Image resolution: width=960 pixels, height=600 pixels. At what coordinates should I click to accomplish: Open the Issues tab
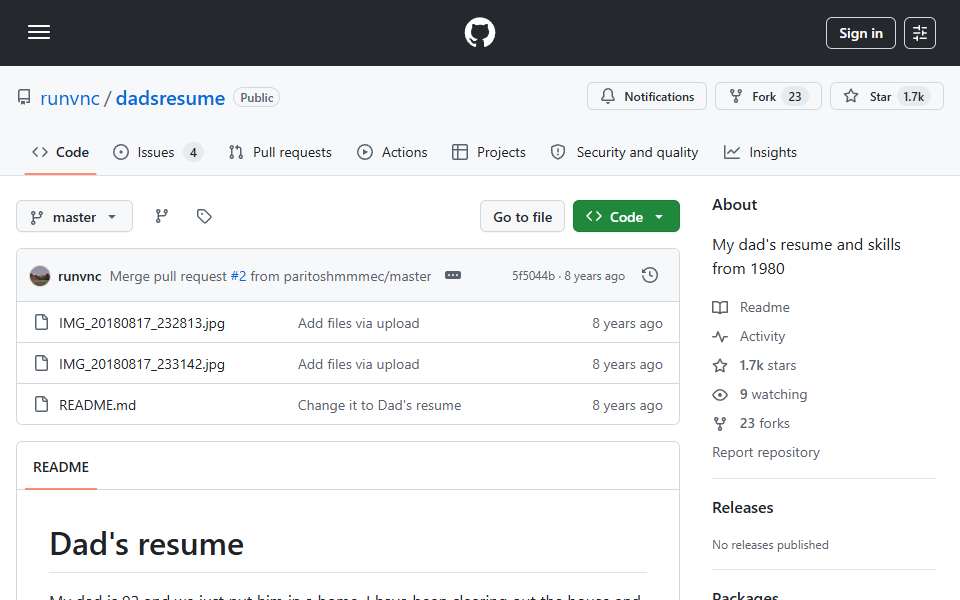[157, 152]
